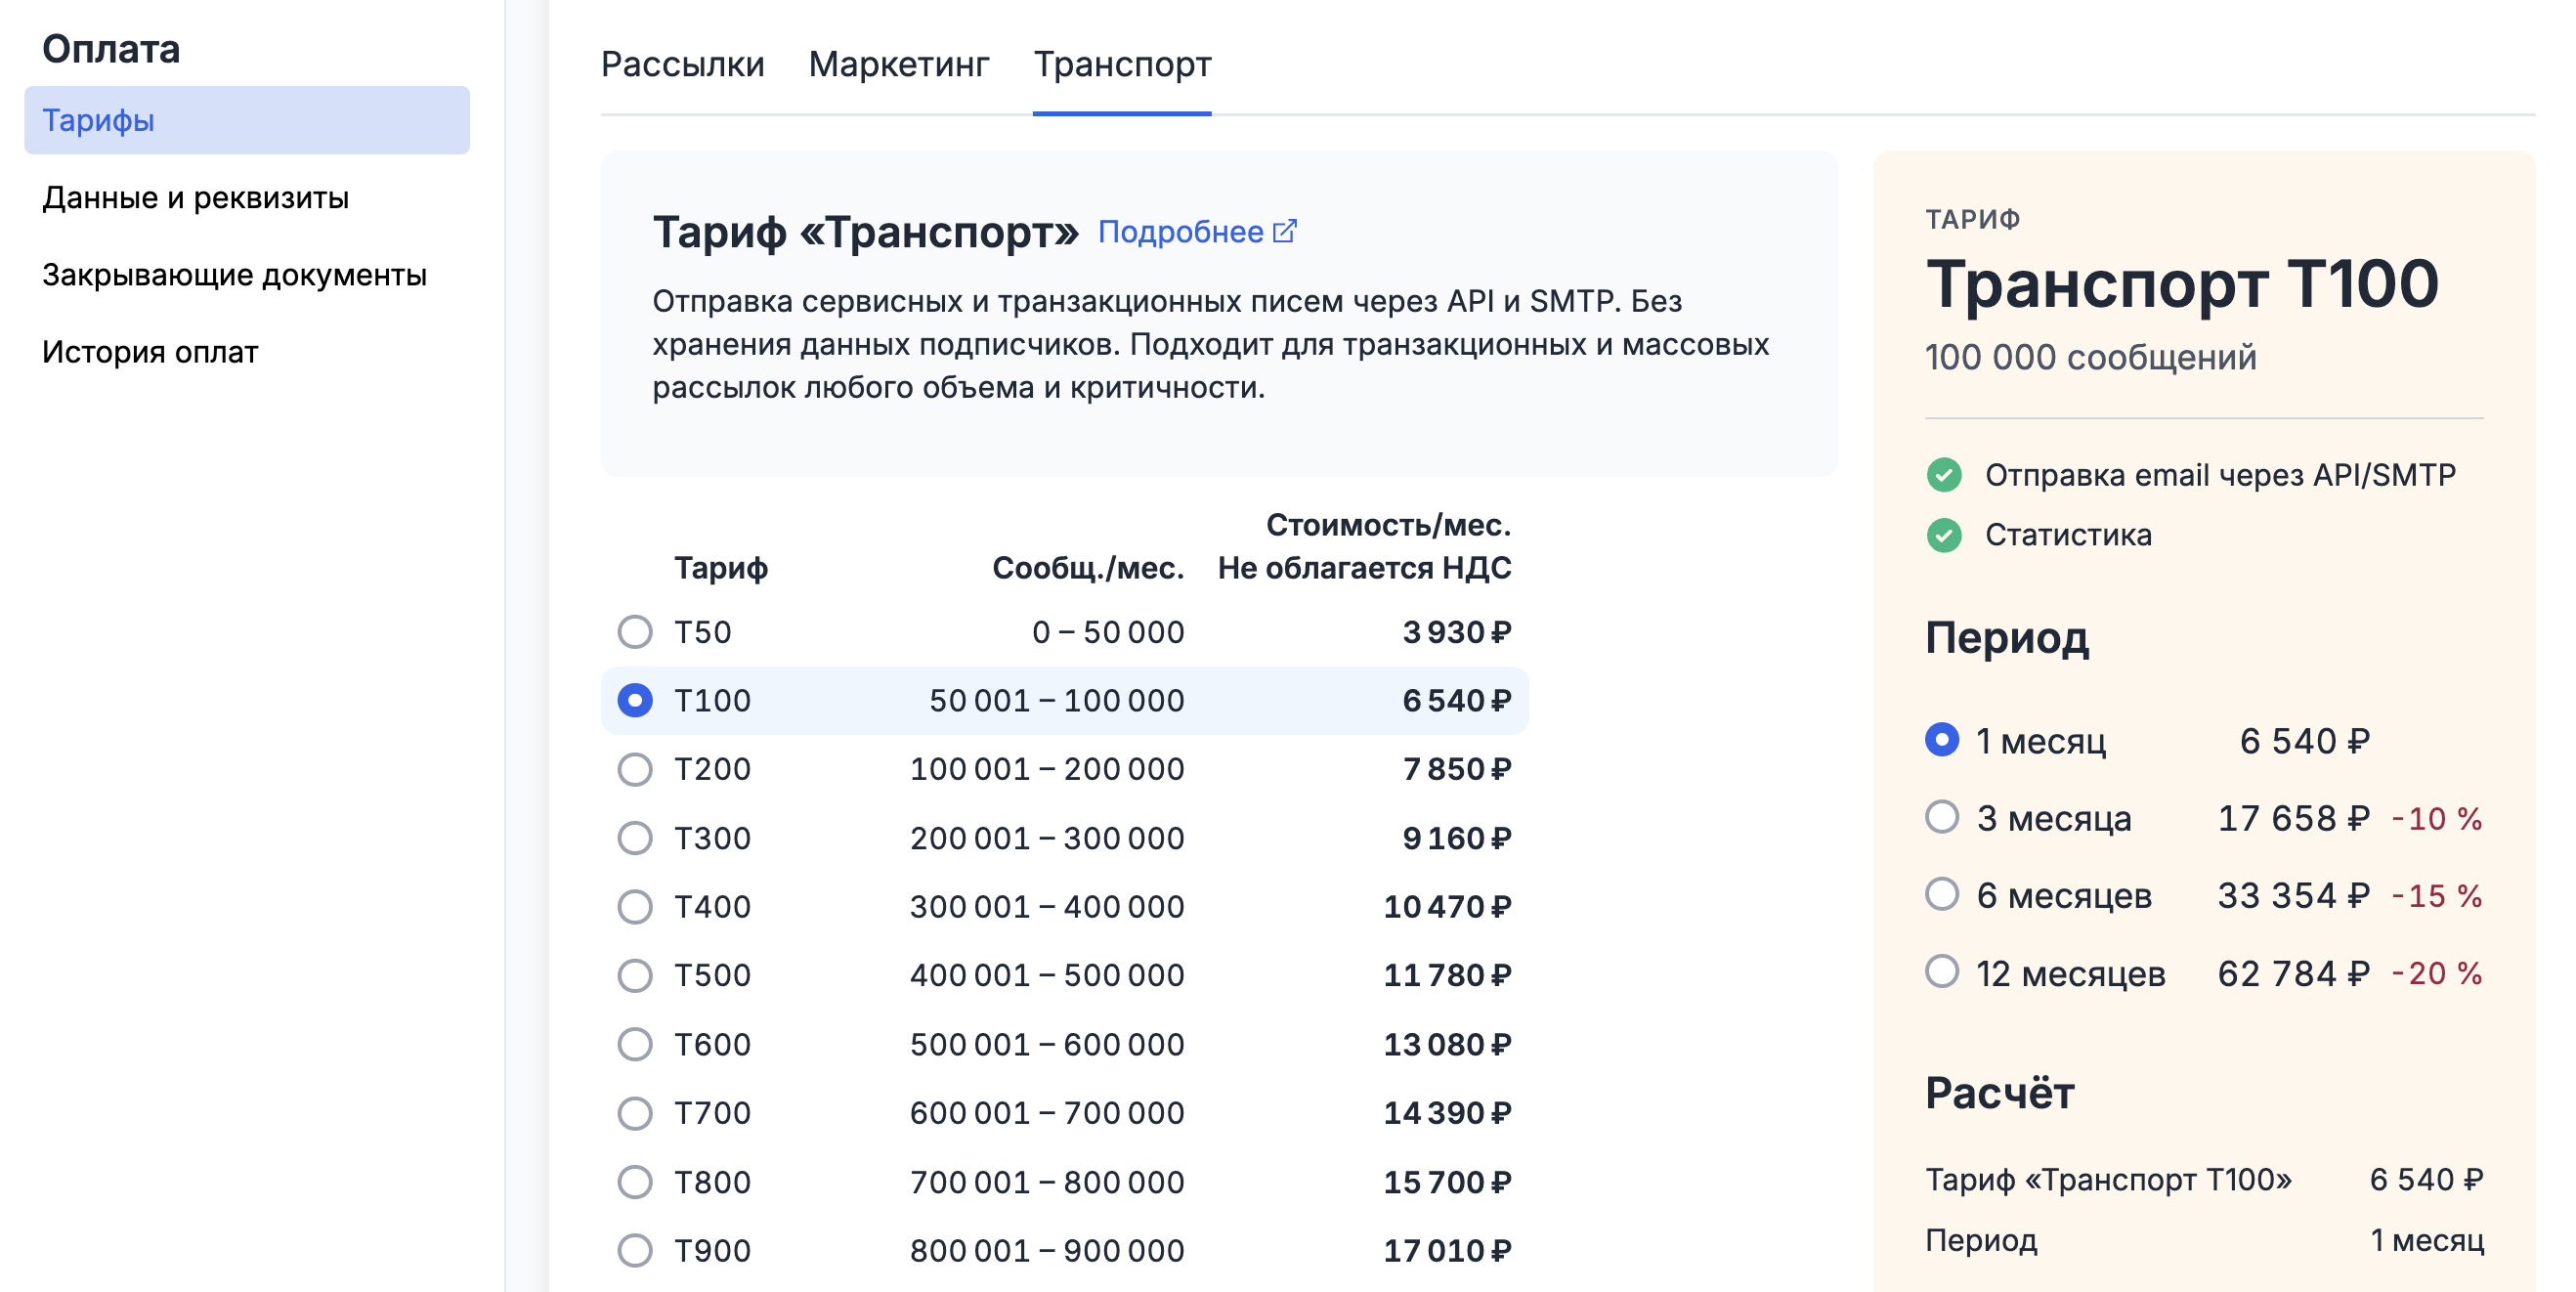The image size is (2576, 1292).
Task: Select the T700 tariff
Action: point(633,1112)
